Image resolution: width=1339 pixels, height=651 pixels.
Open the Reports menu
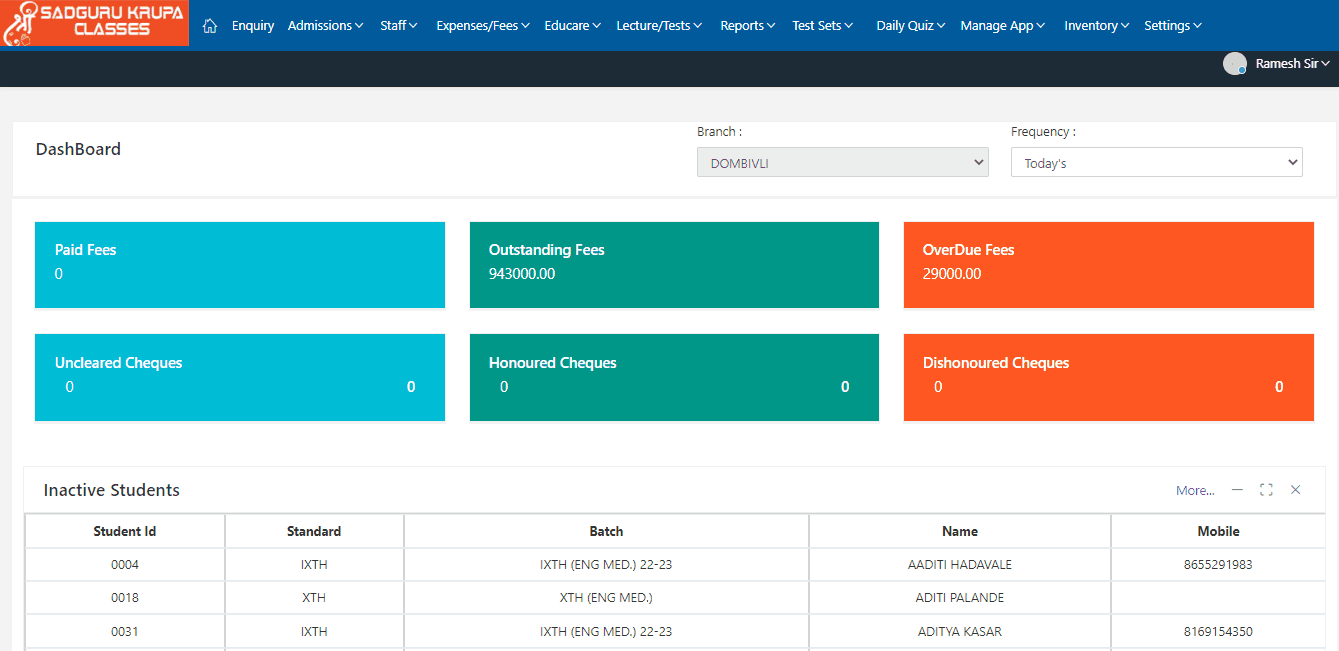coord(747,26)
